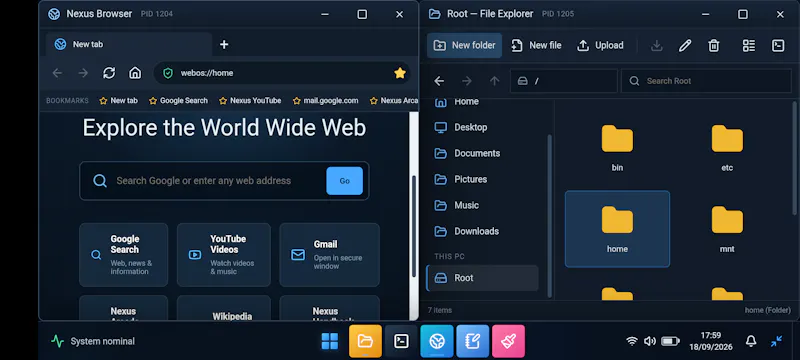
Task: Open a new browser tab with plus
Action: 224,44
